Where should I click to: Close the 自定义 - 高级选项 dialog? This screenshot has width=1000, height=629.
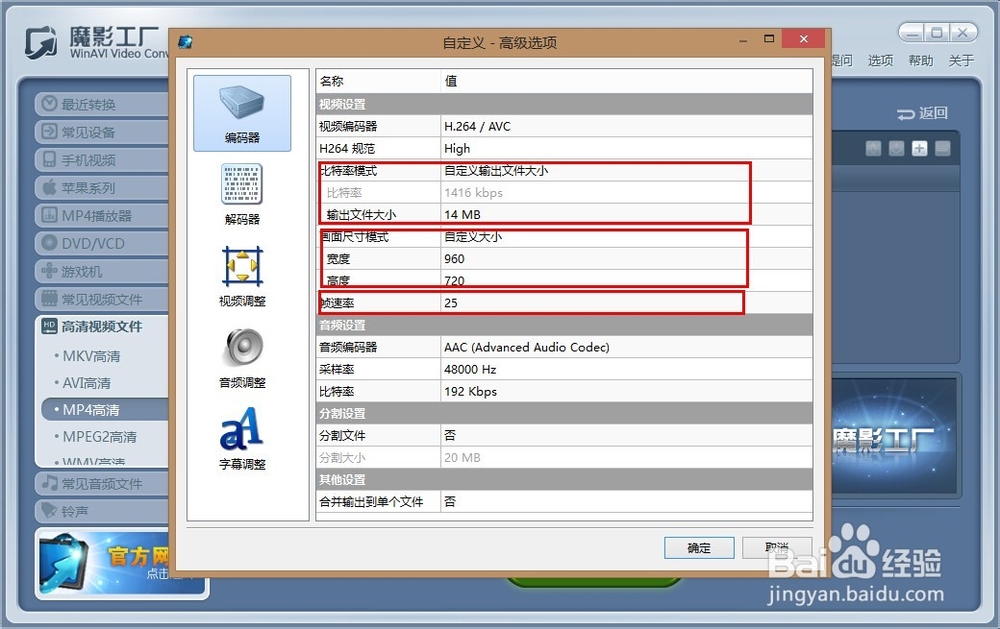(804, 39)
